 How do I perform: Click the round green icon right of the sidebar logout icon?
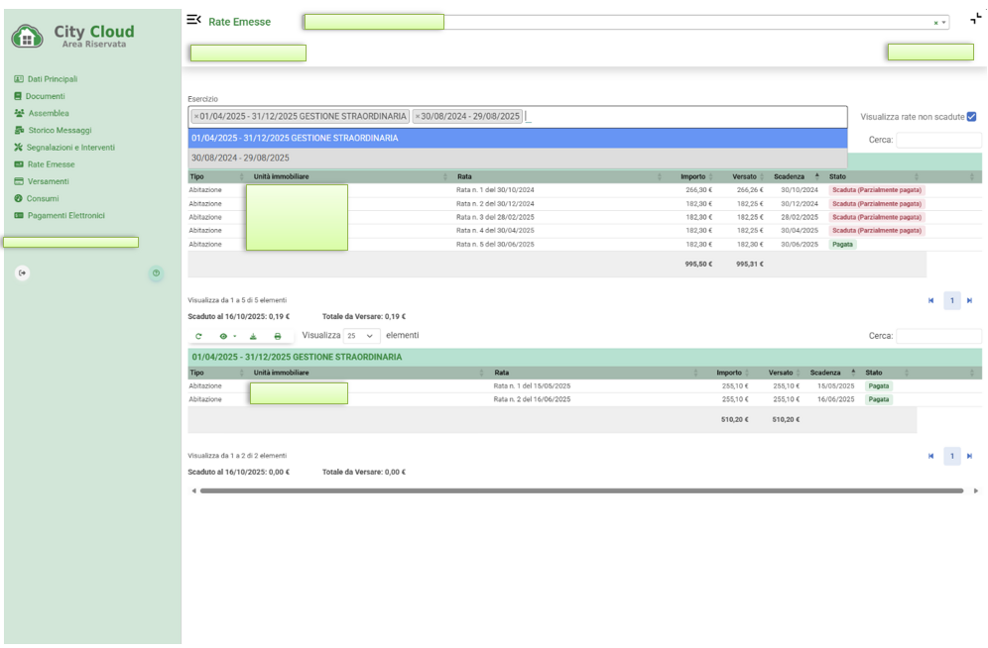click(156, 273)
